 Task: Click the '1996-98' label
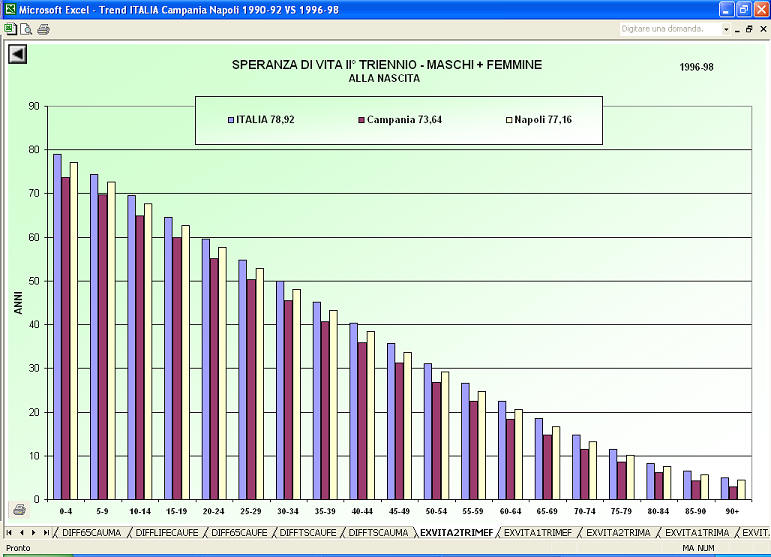[x=696, y=67]
